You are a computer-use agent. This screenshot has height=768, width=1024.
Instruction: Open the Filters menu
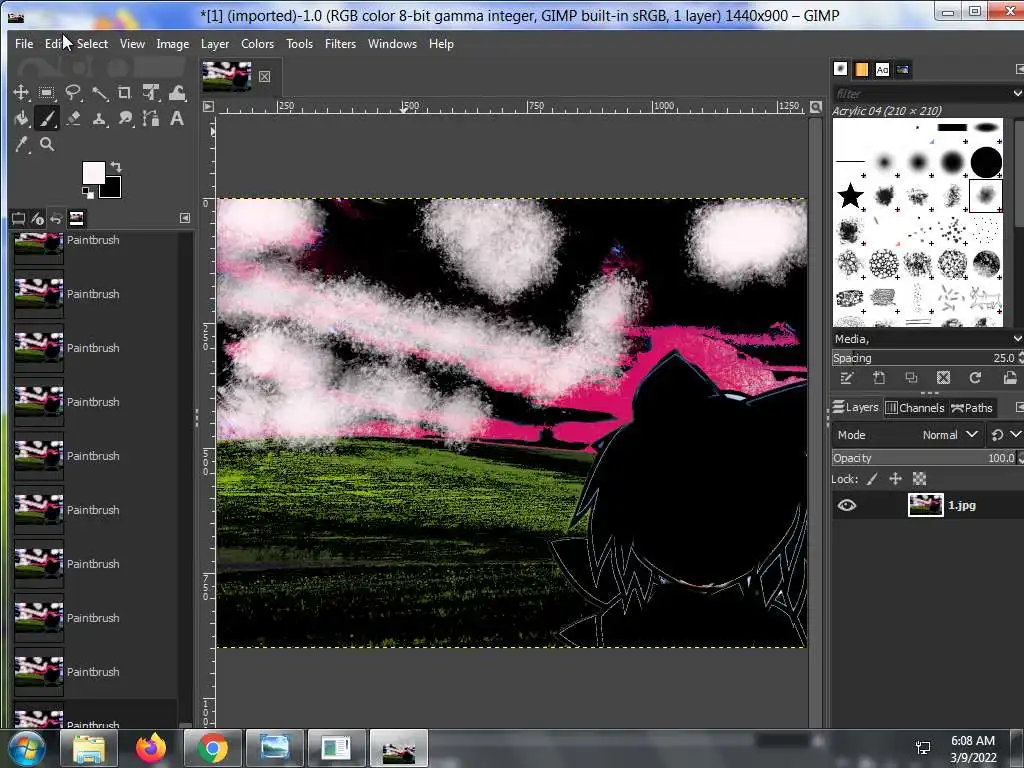(340, 44)
